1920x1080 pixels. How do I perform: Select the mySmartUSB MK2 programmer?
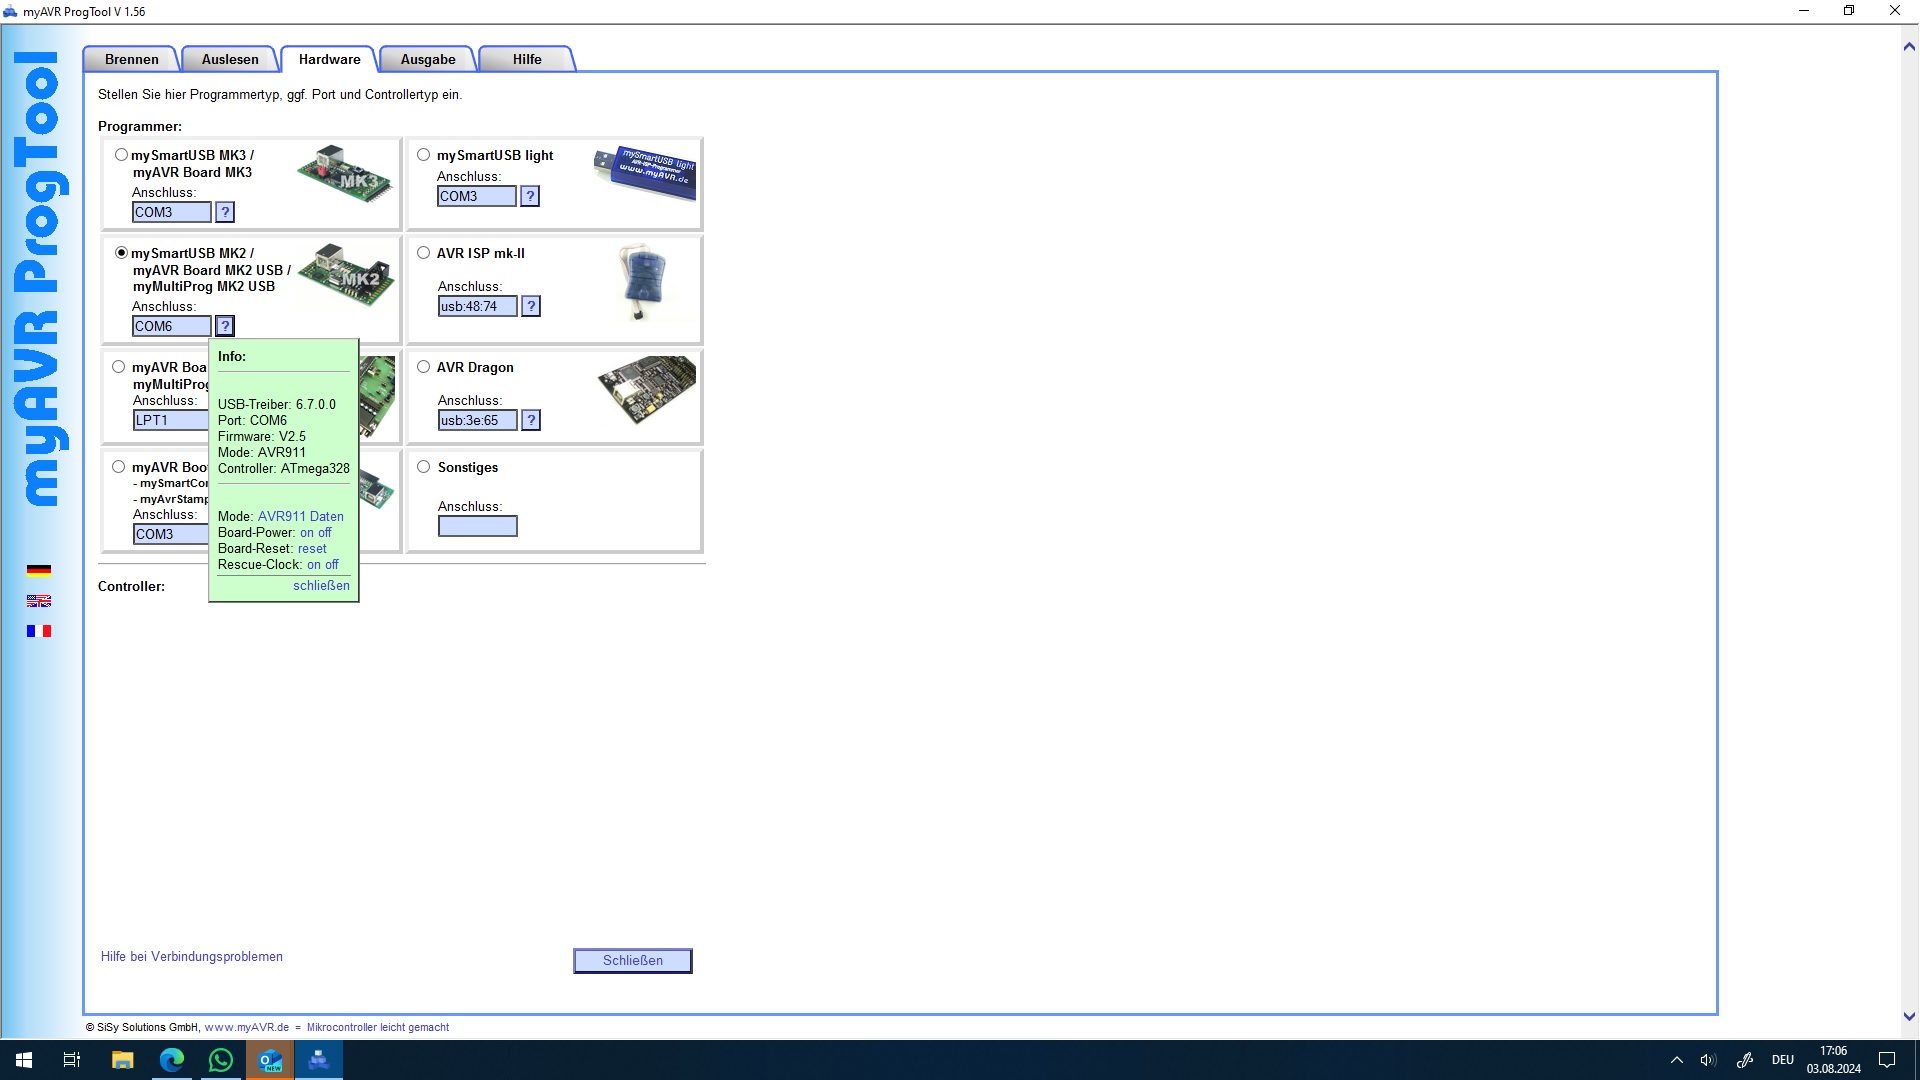click(x=121, y=253)
